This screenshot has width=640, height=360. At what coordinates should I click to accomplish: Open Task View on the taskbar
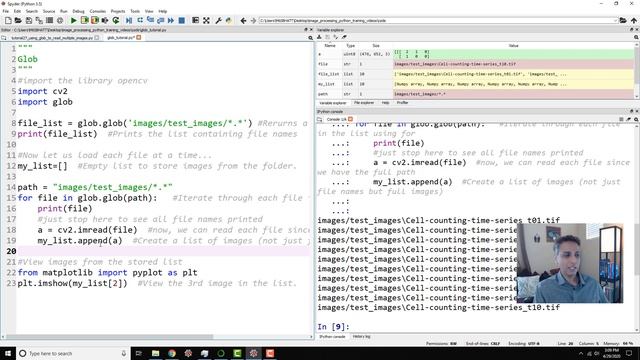(138, 353)
